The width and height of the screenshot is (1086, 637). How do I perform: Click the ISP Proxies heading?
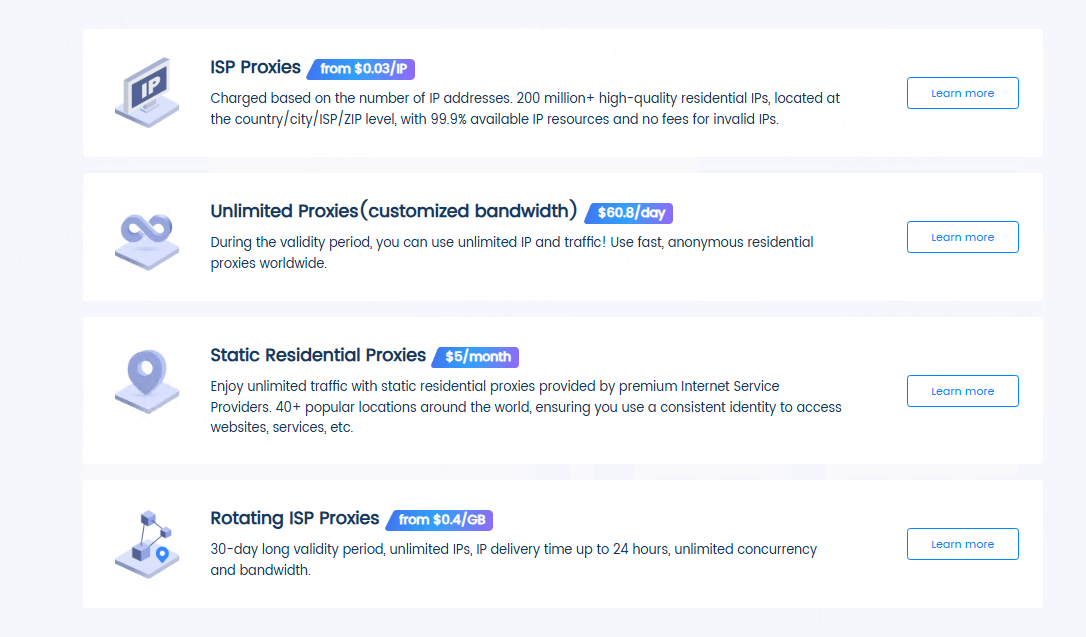255,67
